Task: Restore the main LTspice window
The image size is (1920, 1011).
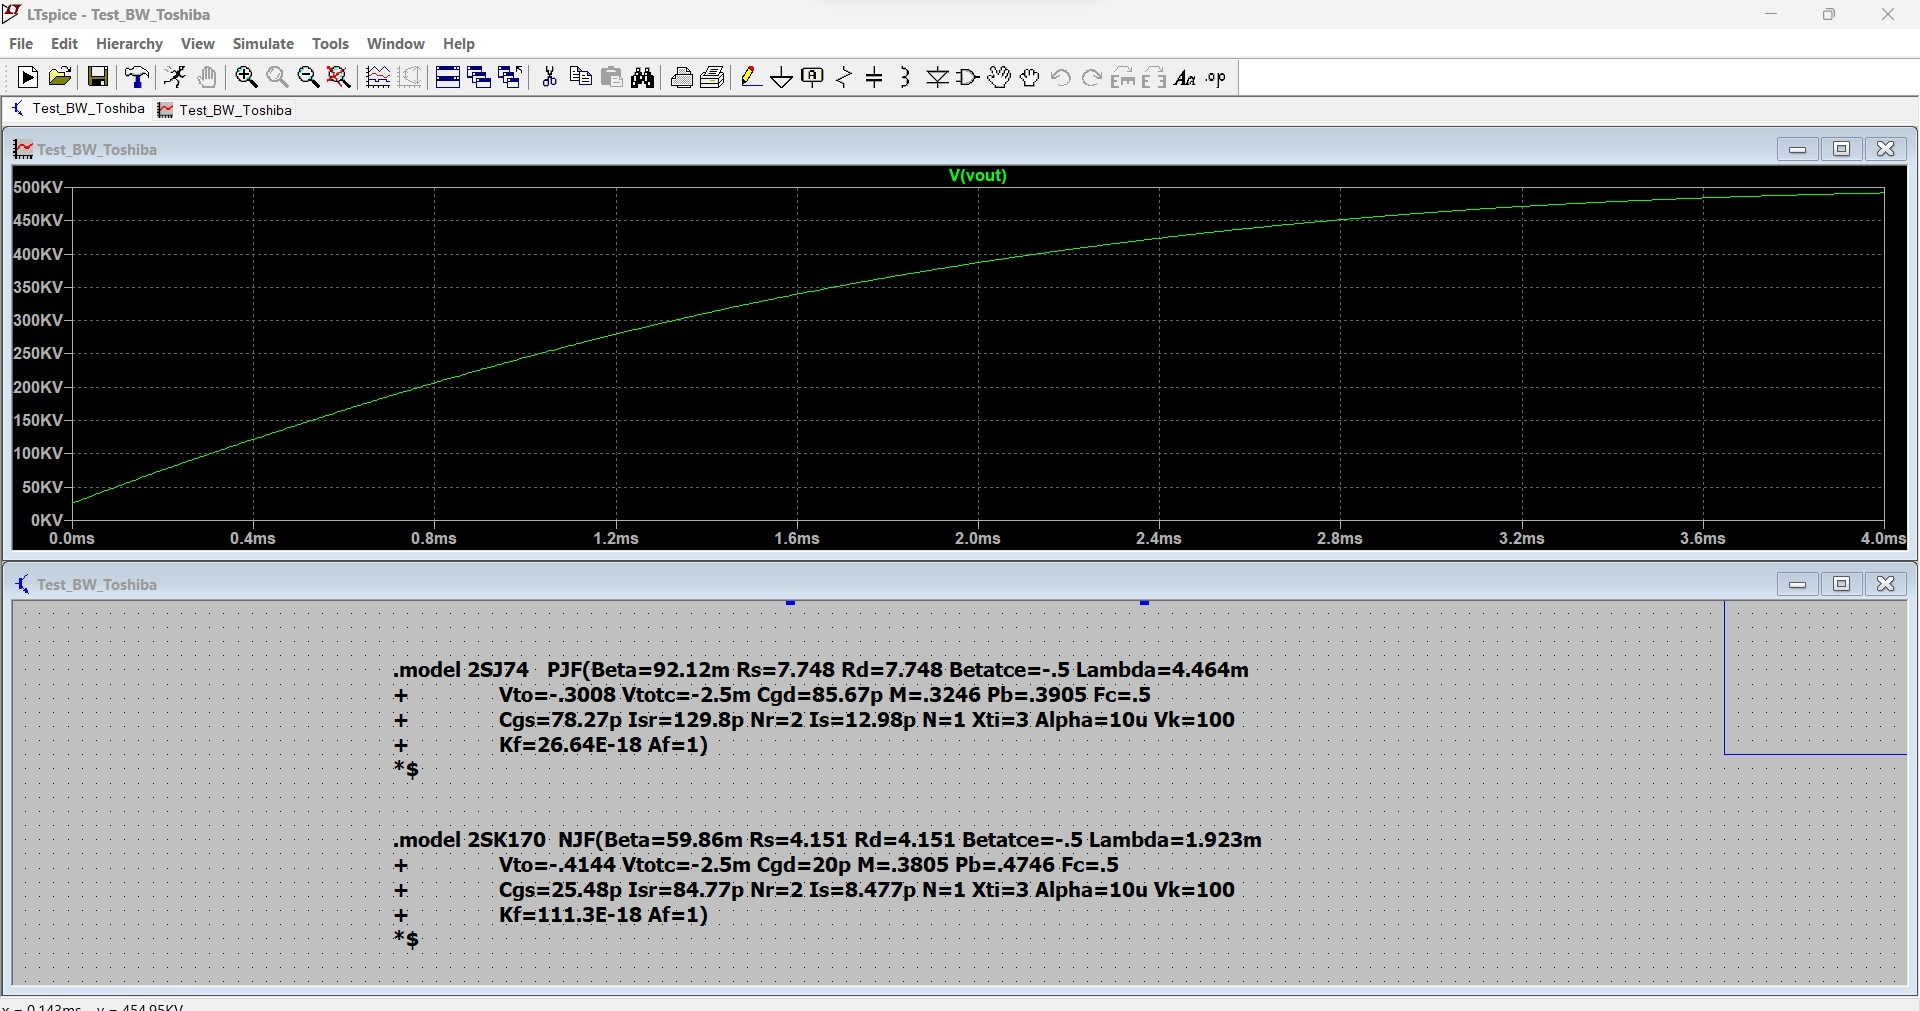Action: (1829, 15)
